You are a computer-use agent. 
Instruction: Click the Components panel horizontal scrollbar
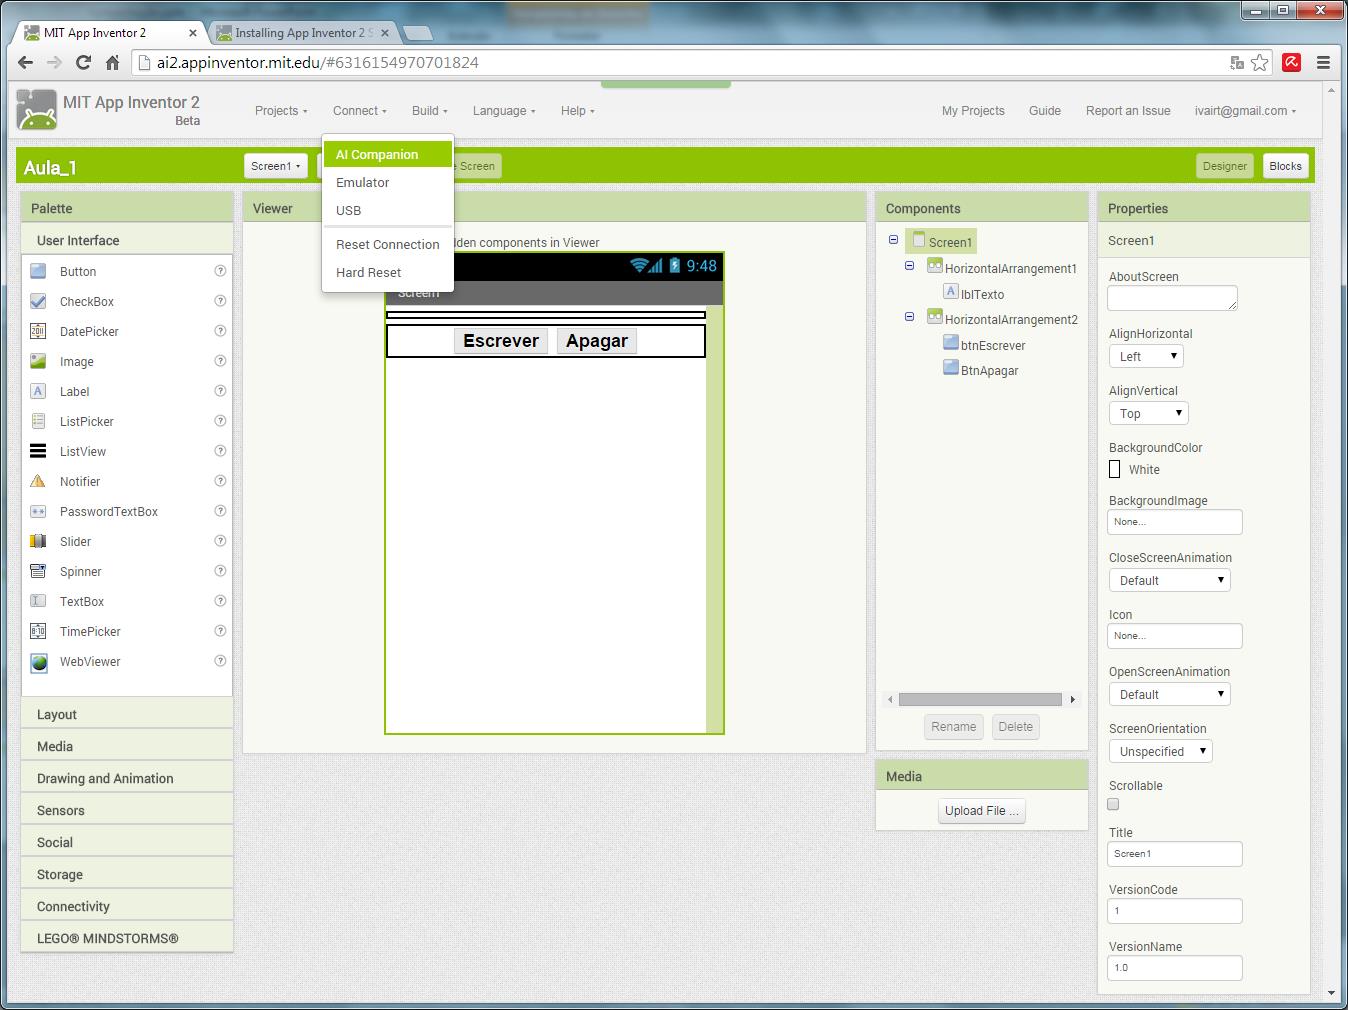coord(980,699)
